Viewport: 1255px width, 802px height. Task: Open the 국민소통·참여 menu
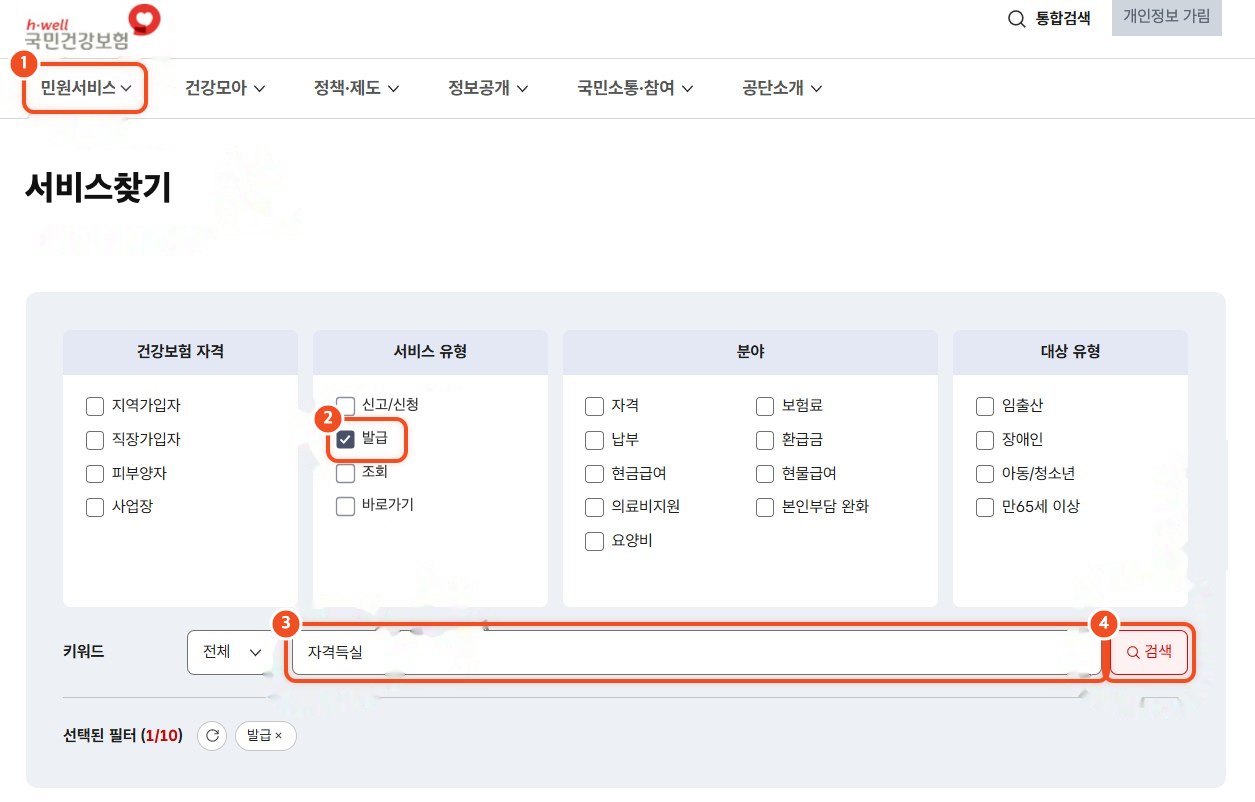coord(635,88)
